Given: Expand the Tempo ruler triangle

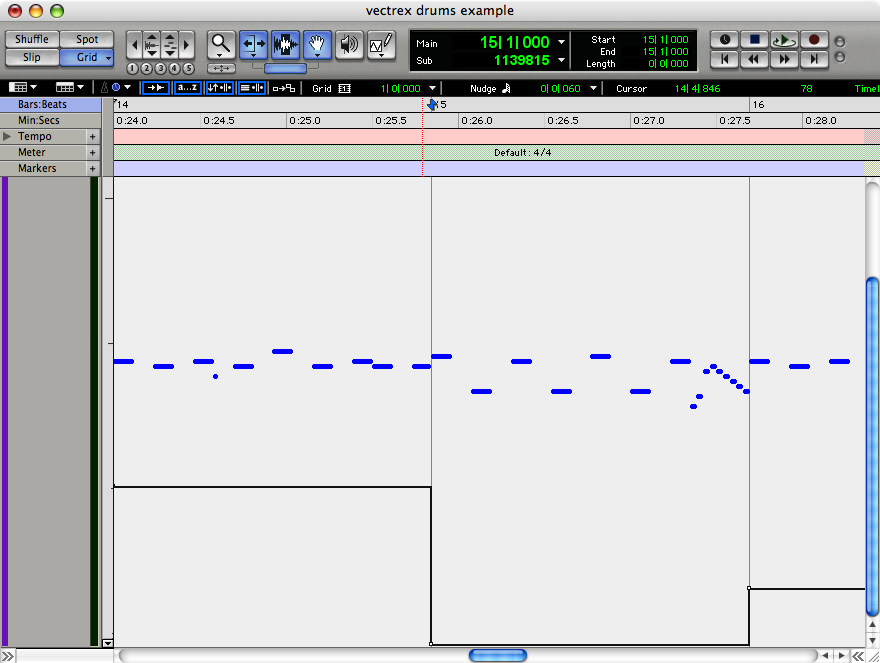Looking at the screenshot, I should tap(7, 136).
